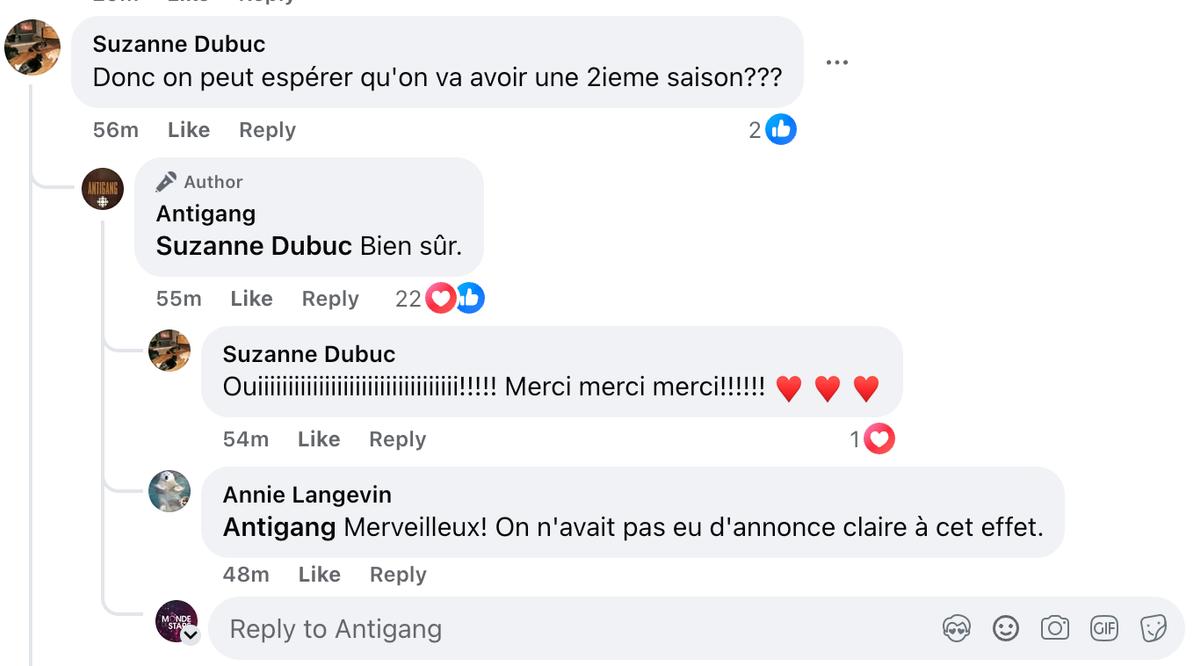Viewport: 1200px width, 666px height.
Task: Open the GIF picker
Action: tap(1104, 628)
